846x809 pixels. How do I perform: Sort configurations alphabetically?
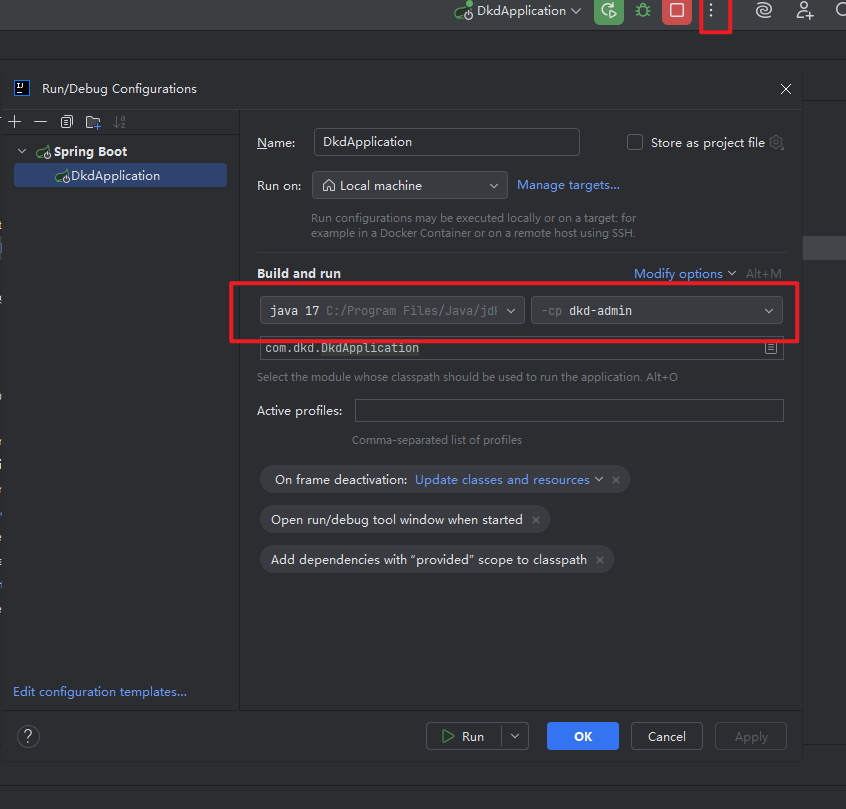(119, 122)
